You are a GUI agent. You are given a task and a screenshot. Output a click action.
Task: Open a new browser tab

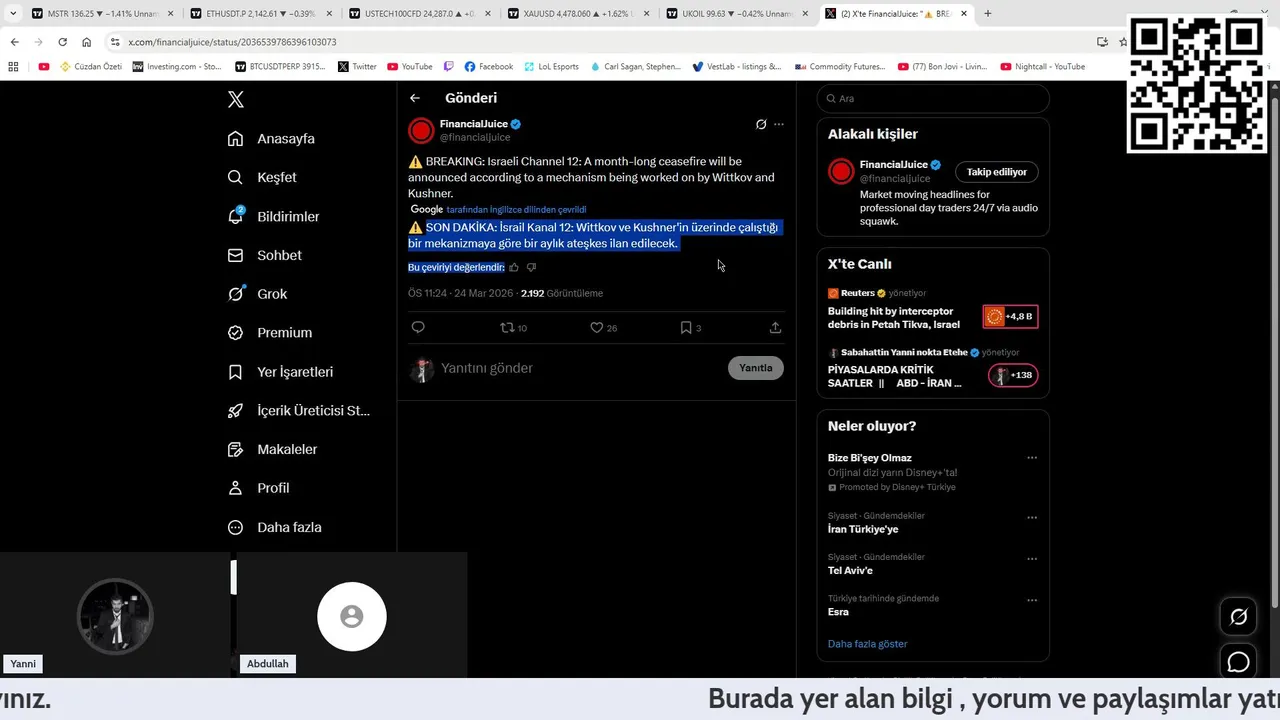tap(988, 14)
